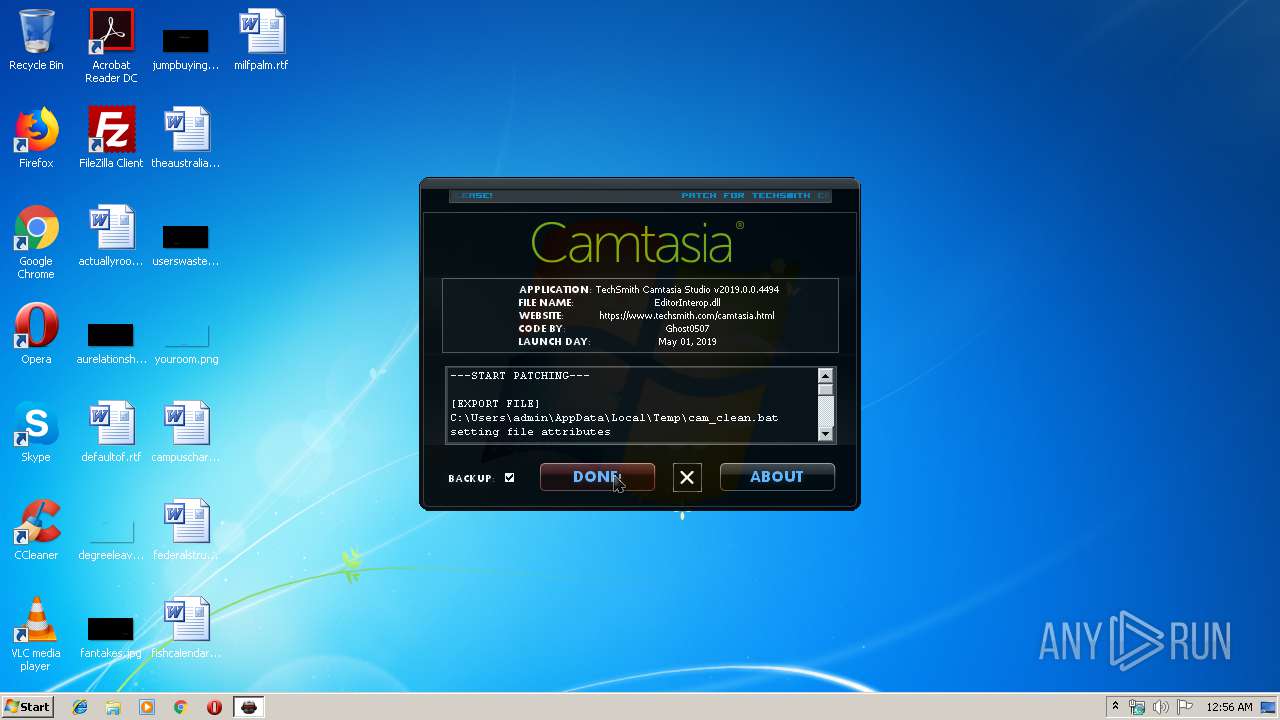Click the cam_clean.bat path line in log

614,418
